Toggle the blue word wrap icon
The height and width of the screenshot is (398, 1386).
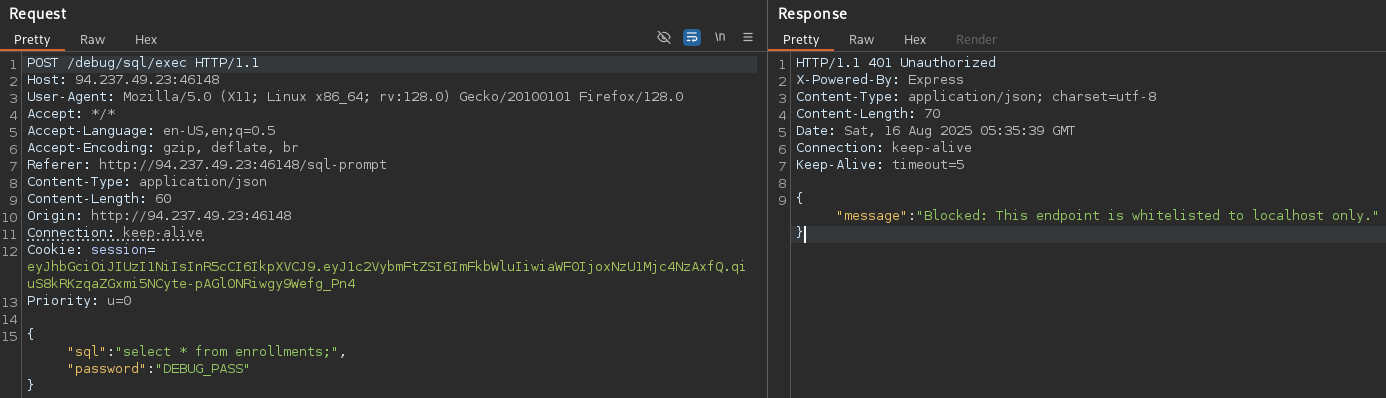692,37
